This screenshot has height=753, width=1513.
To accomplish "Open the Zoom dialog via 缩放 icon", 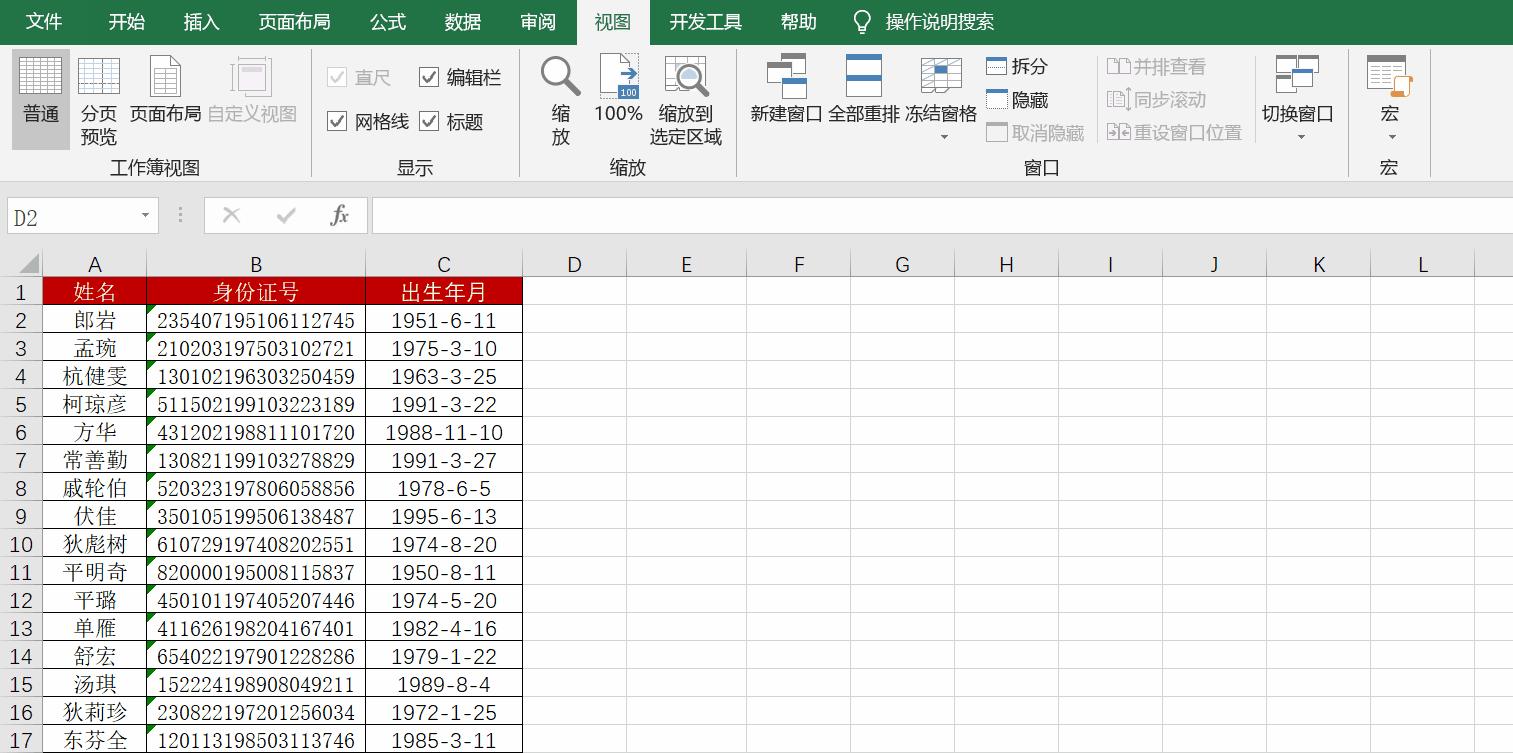I will click(558, 97).
